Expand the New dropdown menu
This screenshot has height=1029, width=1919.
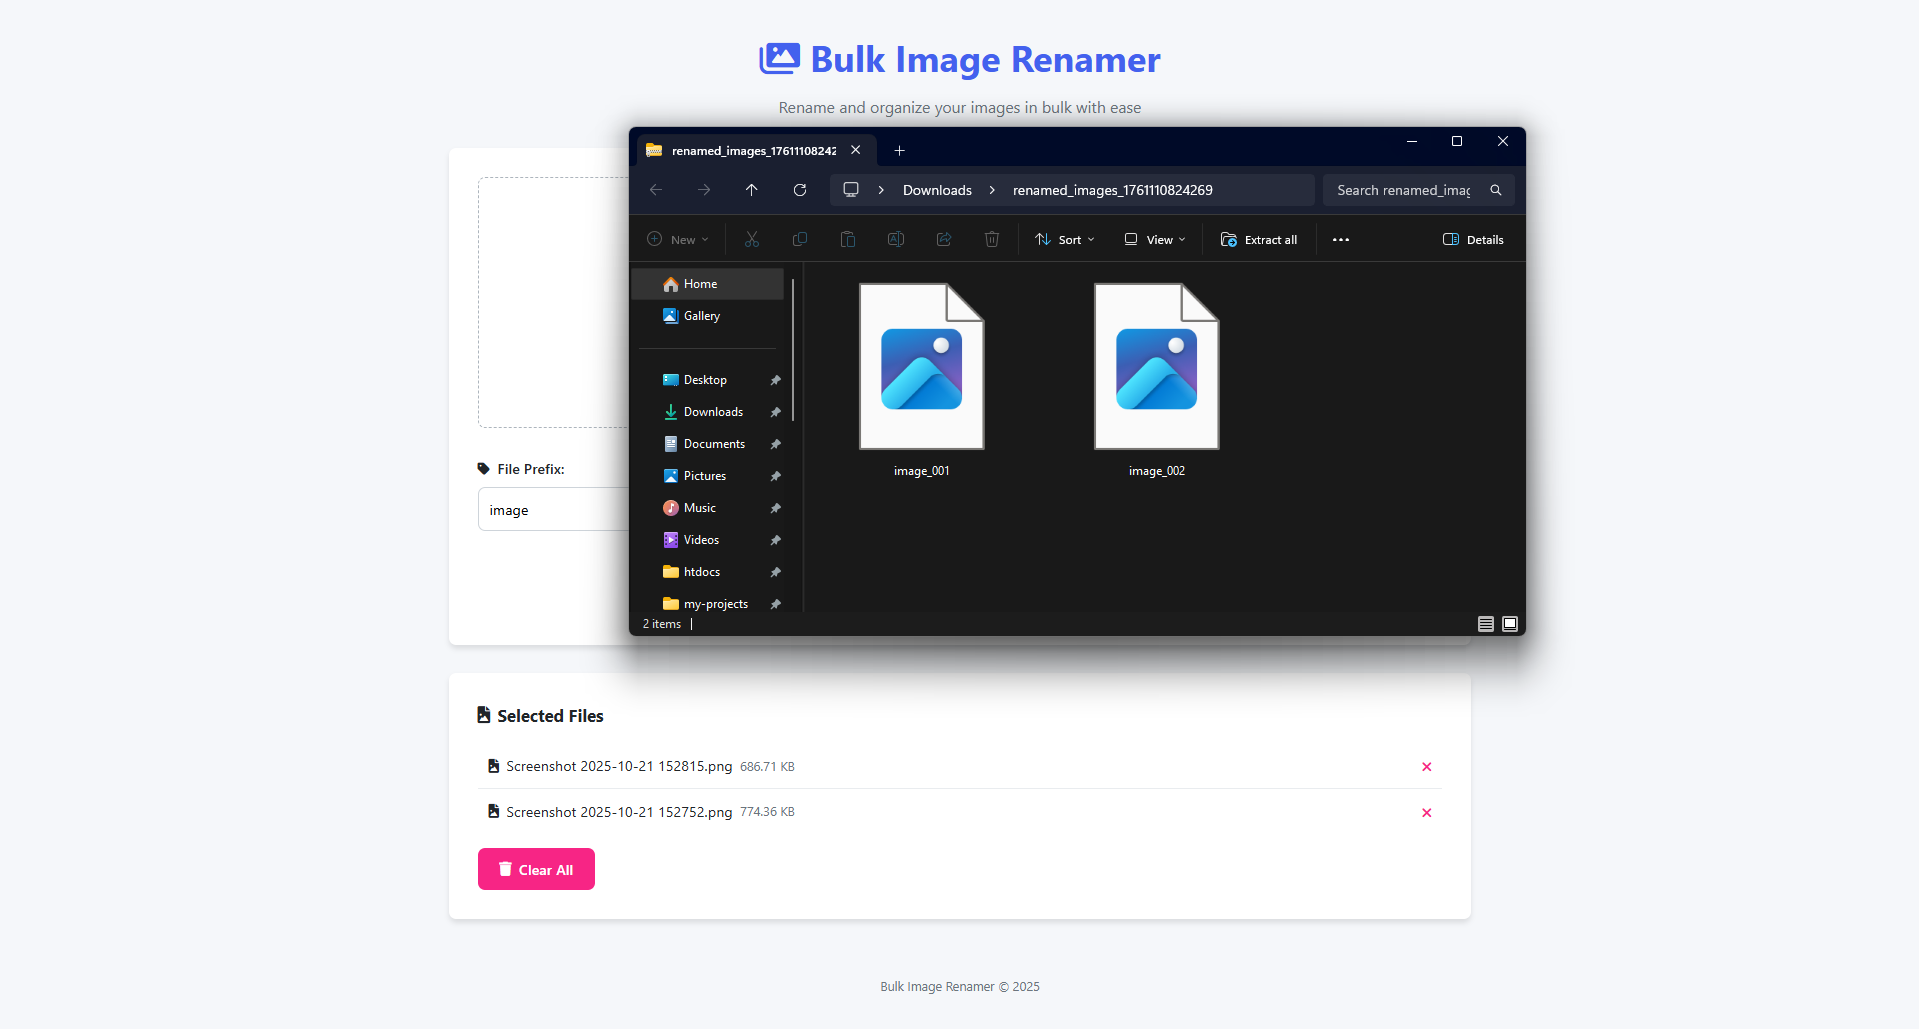pos(678,240)
